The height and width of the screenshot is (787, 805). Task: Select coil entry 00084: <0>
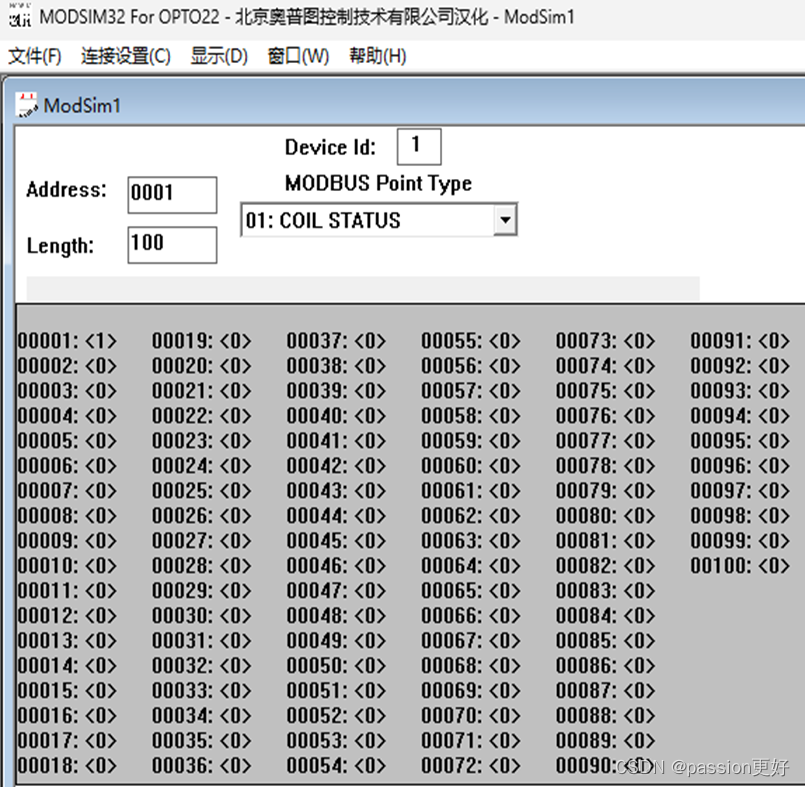pos(605,616)
